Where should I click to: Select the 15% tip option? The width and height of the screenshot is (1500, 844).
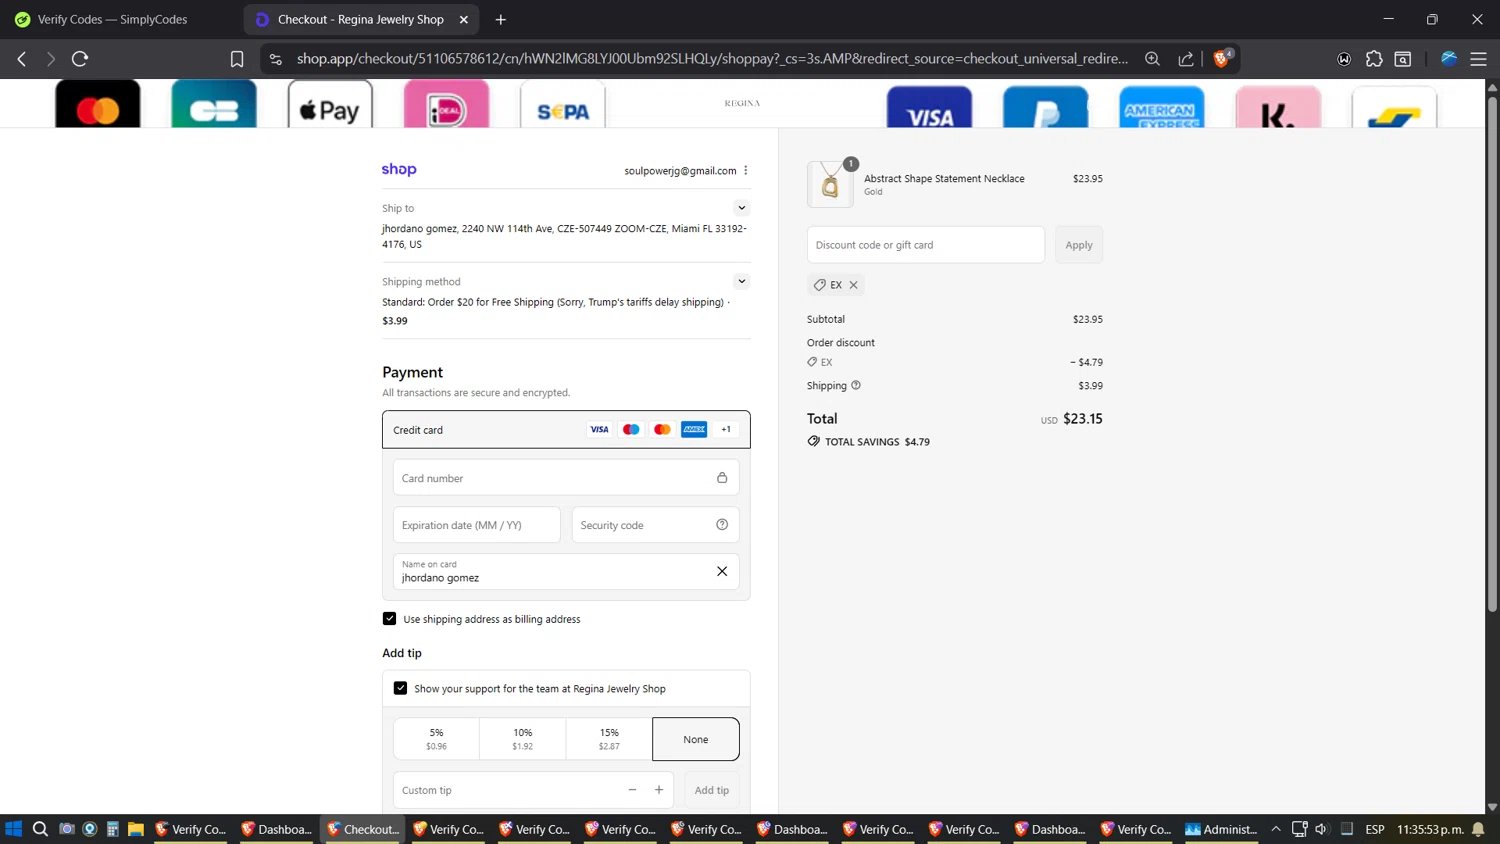point(609,738)
